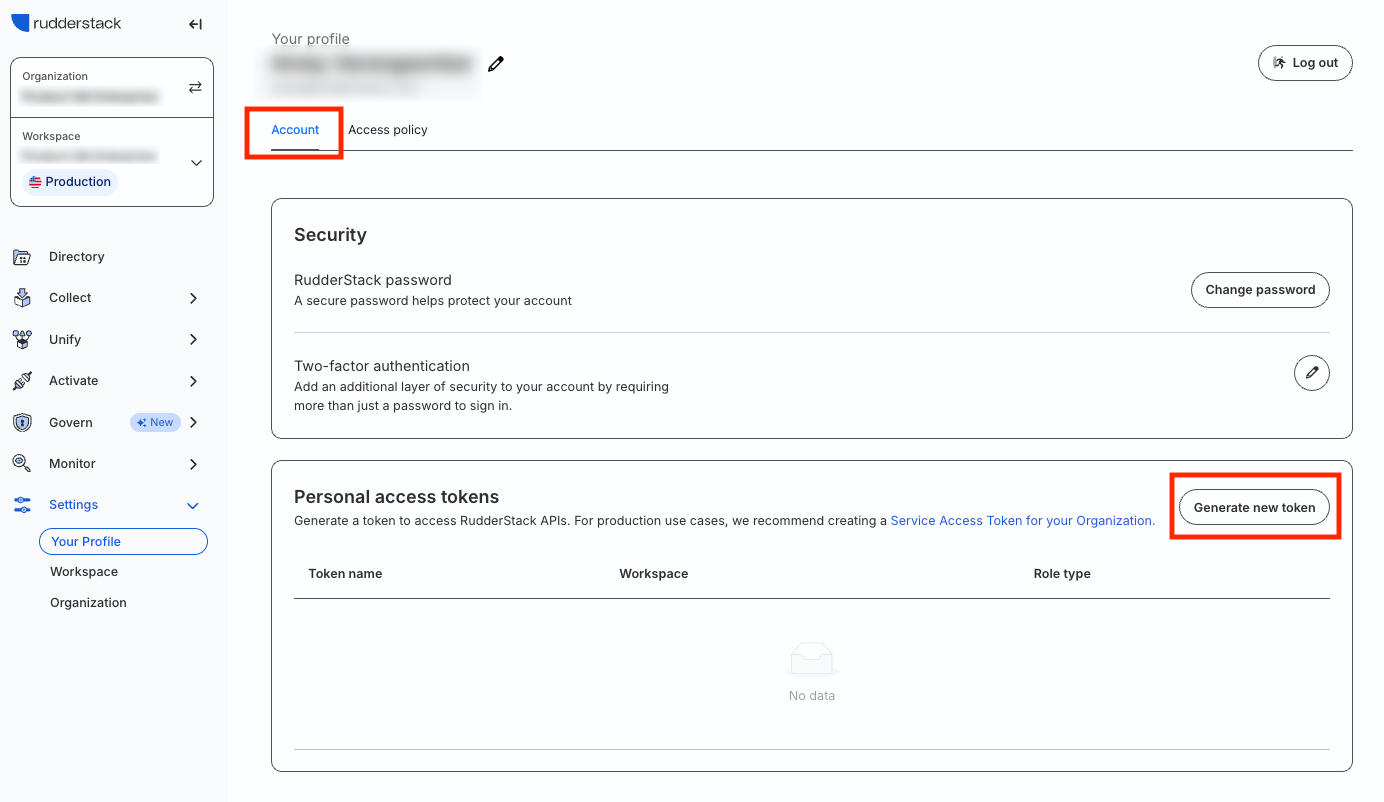This screenshot has width=1384, height=802.
Task: Click the Activate icon
Action: [x=22, y=381]
